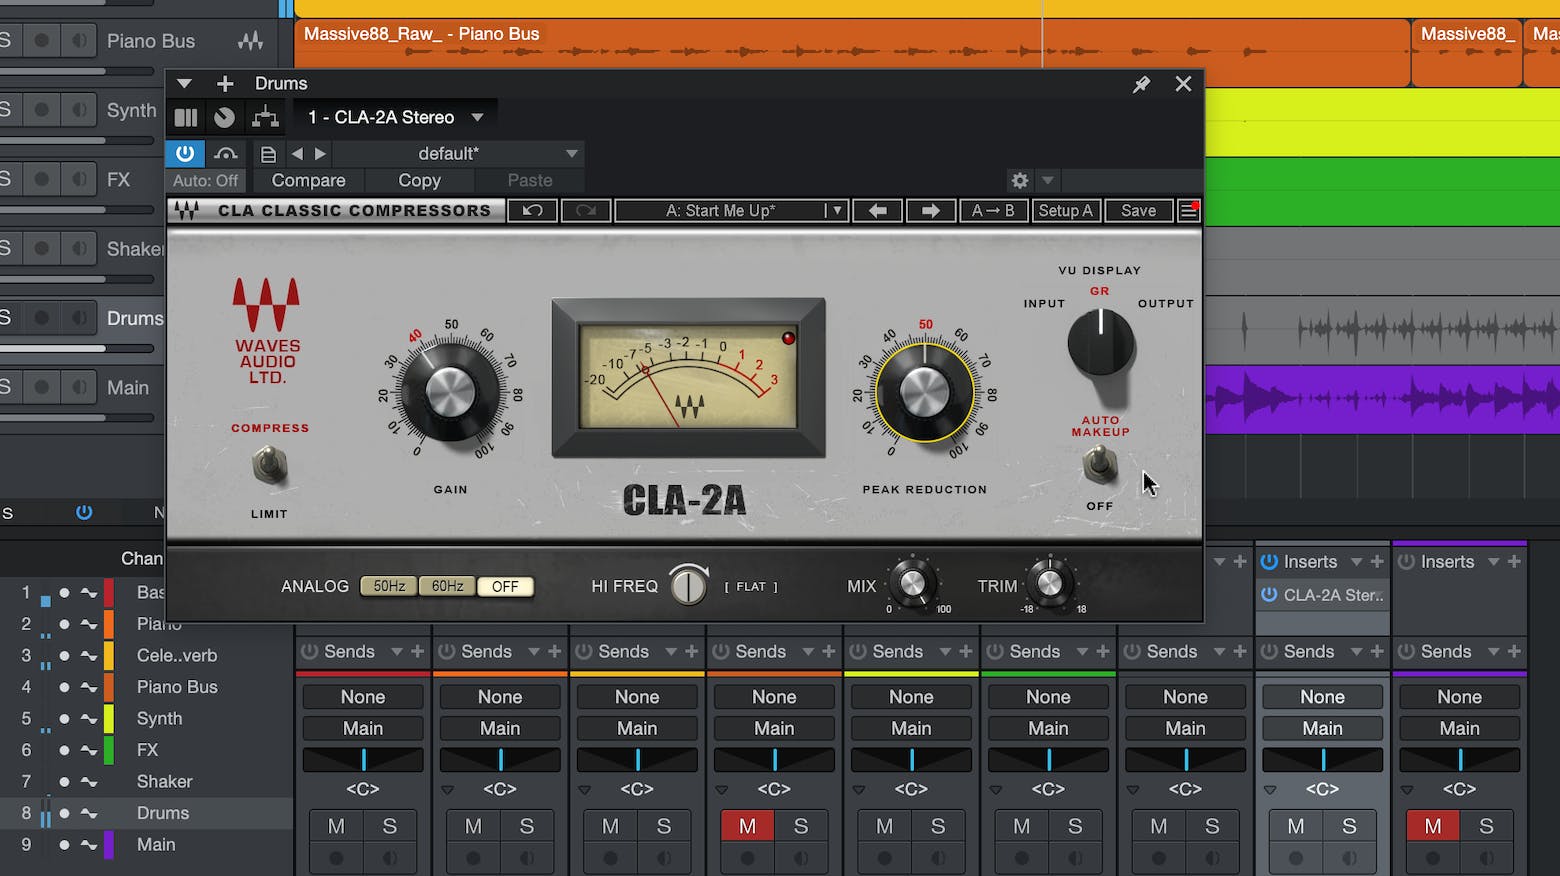Select the Shaker track in channel list
The width and height of the screenshot is (1560, 876).
pos(164,781)
